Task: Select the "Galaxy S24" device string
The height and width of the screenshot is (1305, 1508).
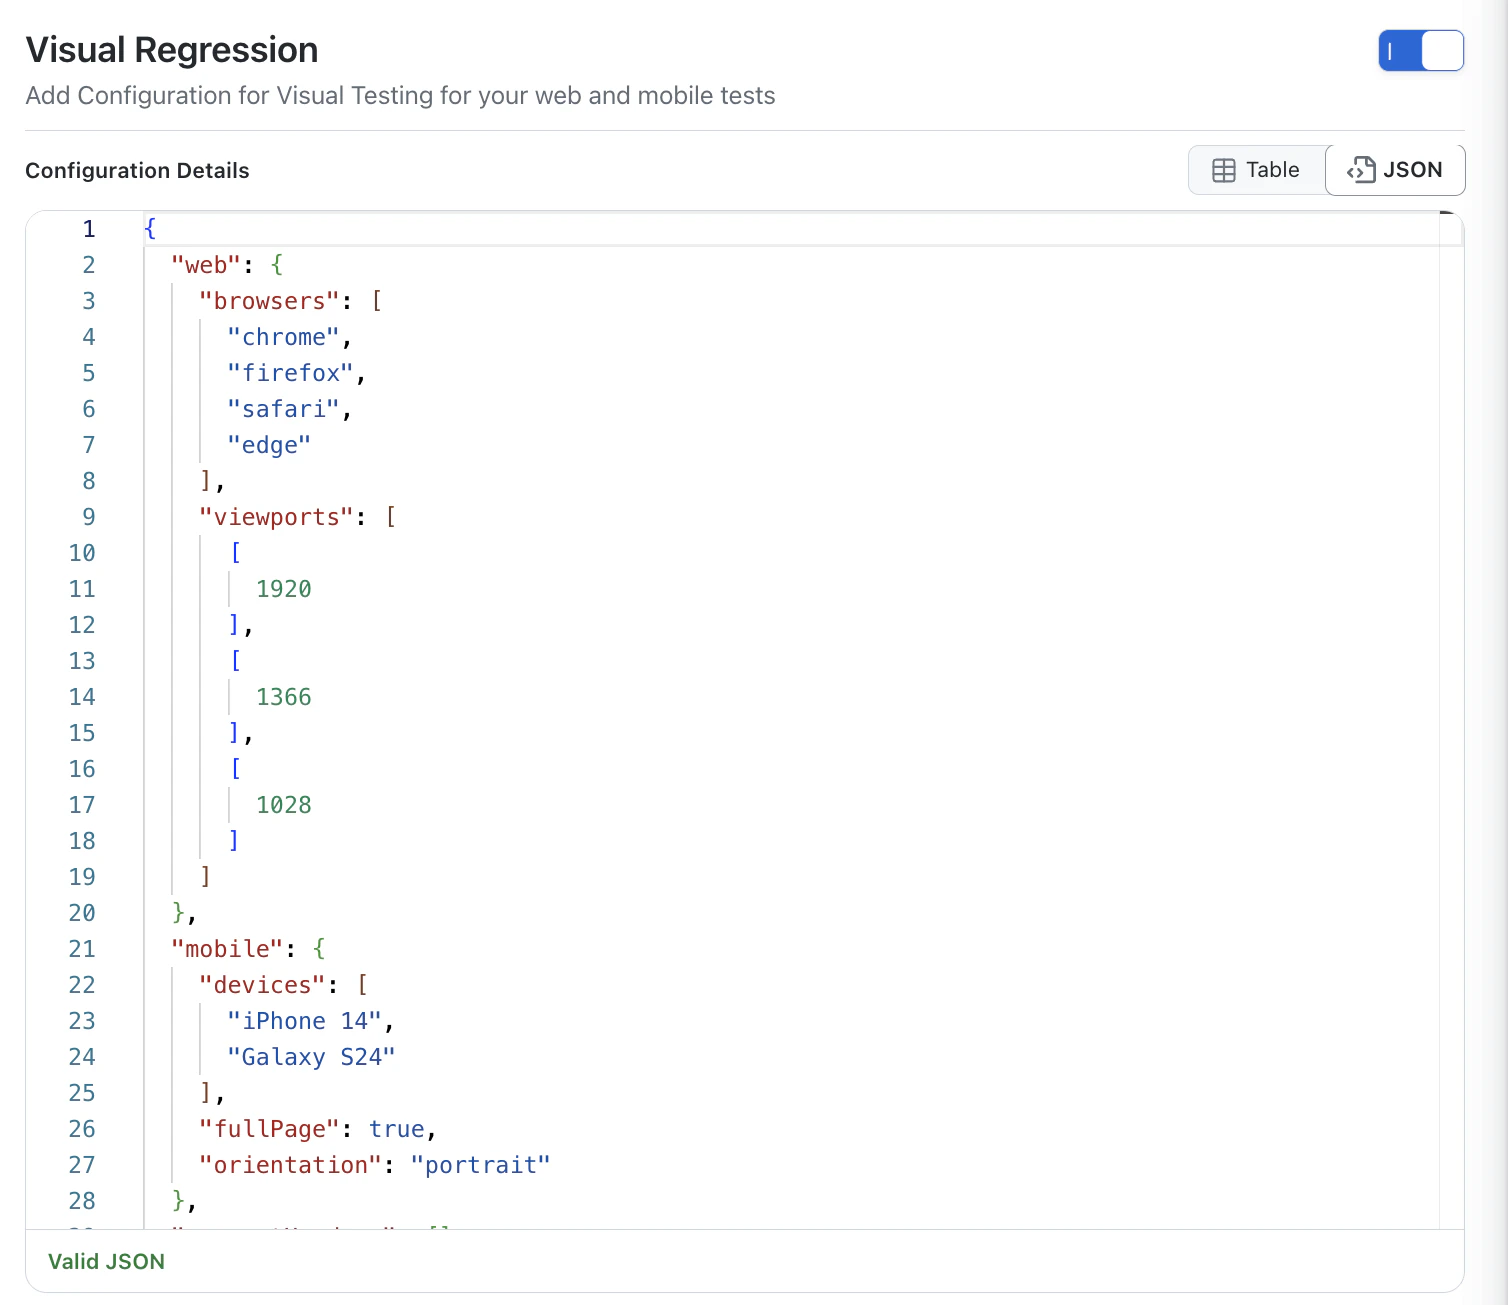Action: (x=311, y=1057)
